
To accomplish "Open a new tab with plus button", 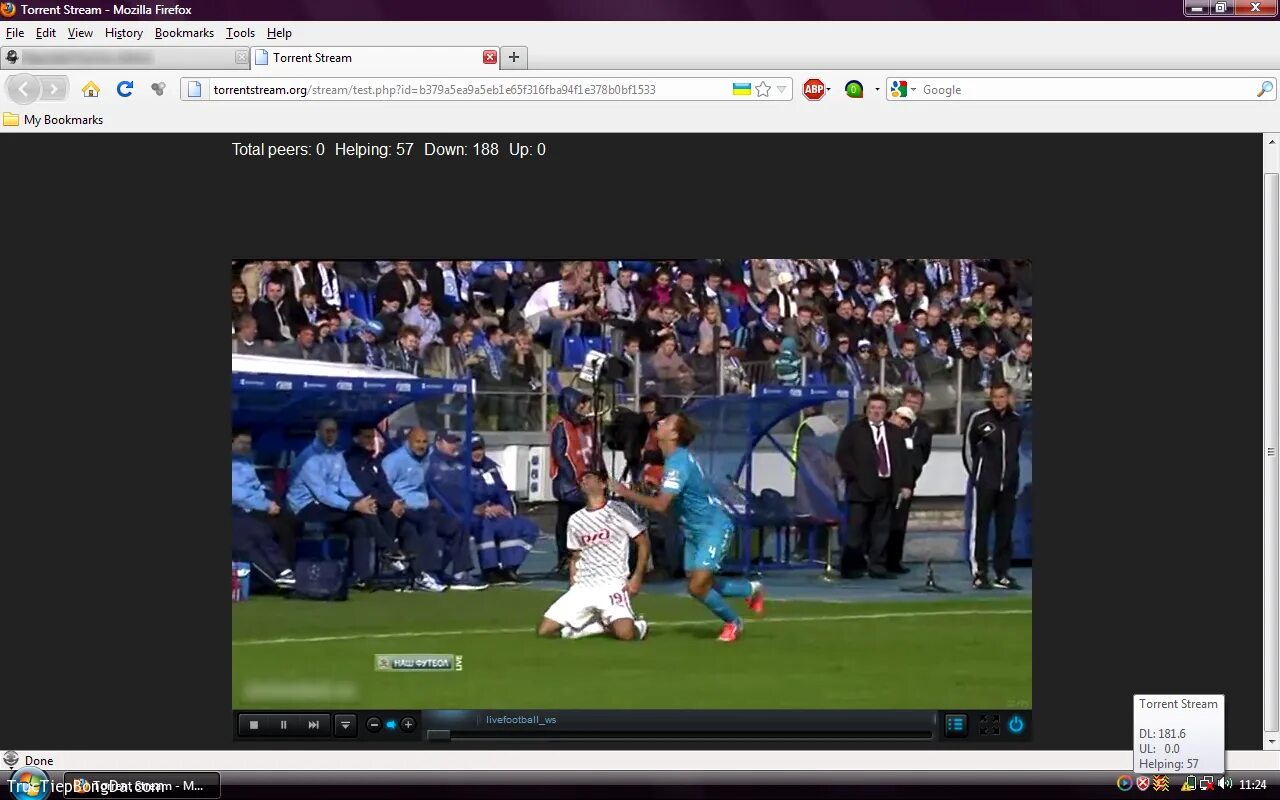I will pyautogui.click(x=514, y=57).
